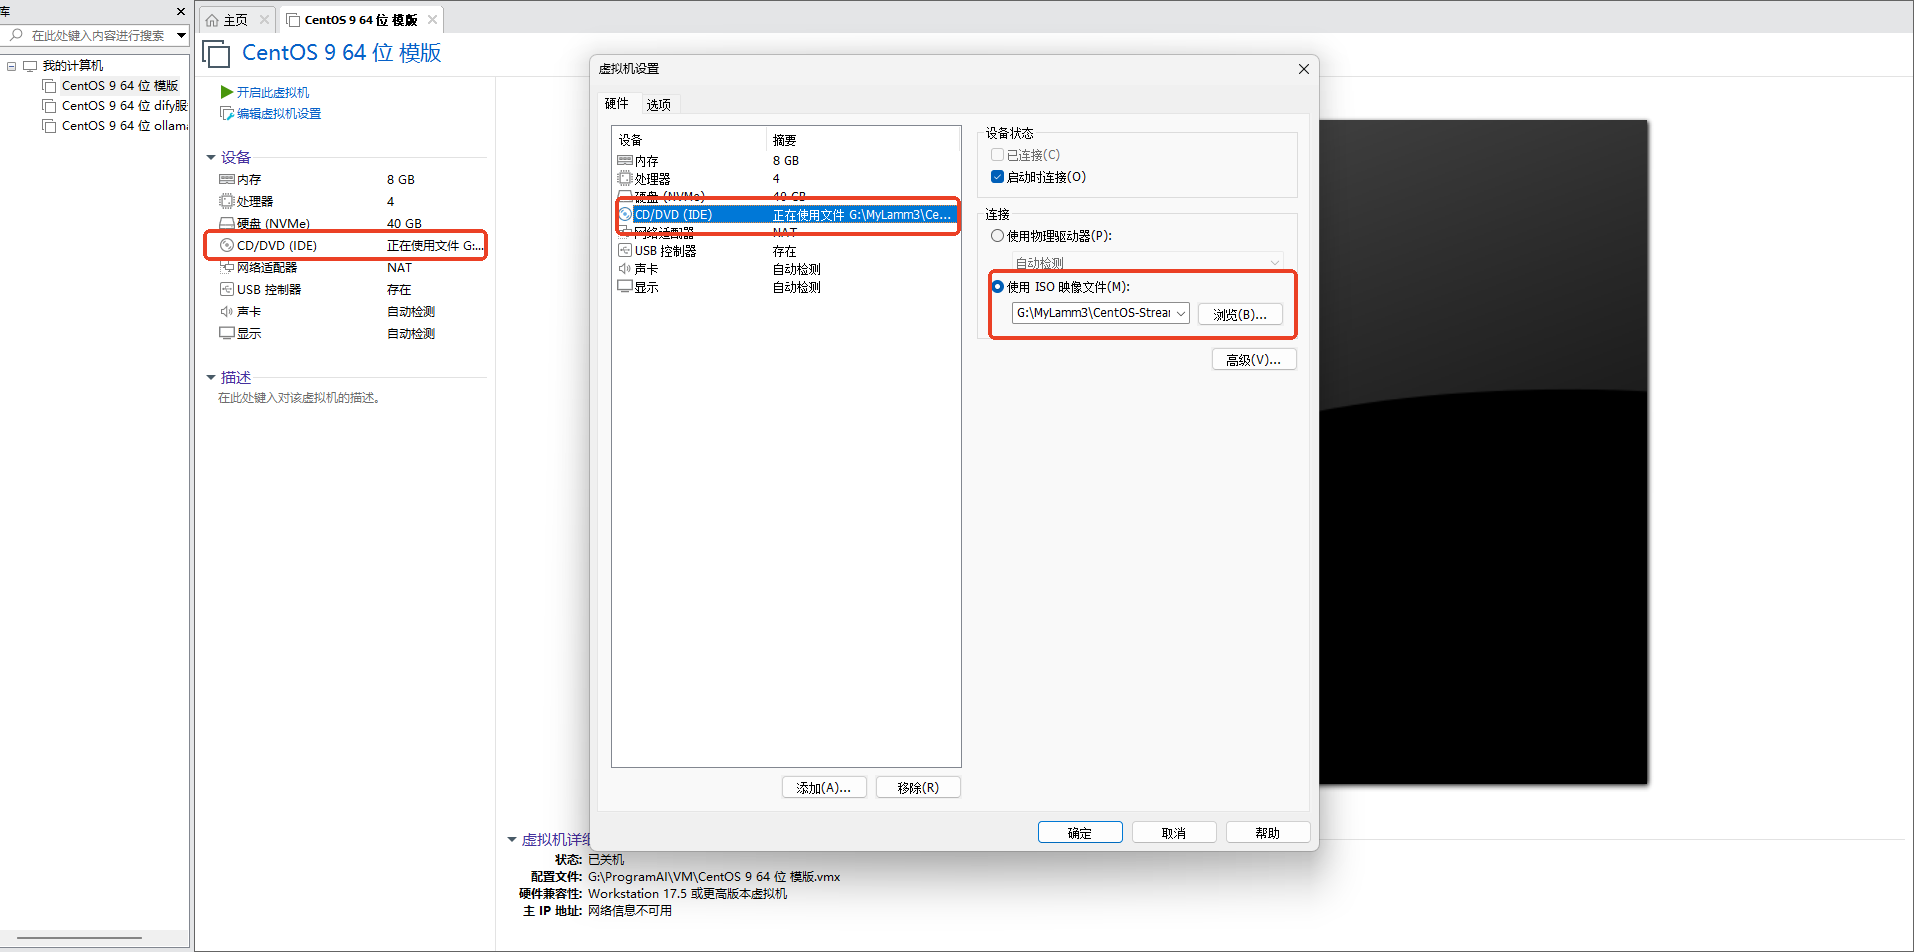Screen dimensions: 1914x952
Task: Click the home icon on 主页 tab
Action: [212, 20]
